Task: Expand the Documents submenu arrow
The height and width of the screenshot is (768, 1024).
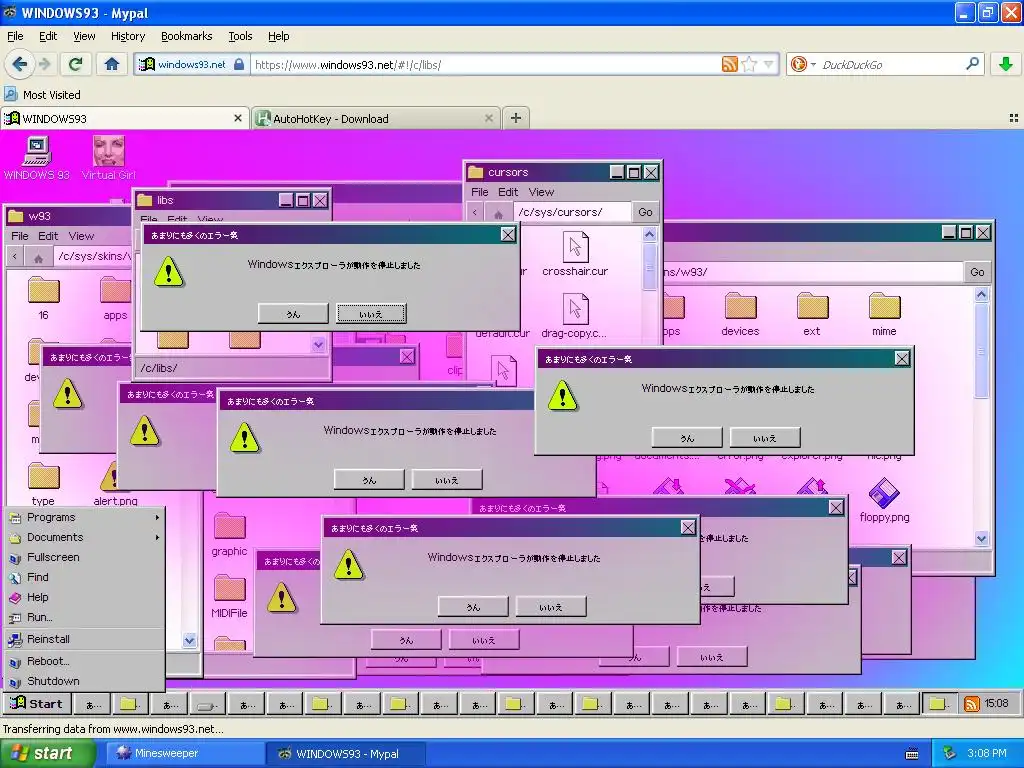Action: pyautogui.click(x=157, y=537)
